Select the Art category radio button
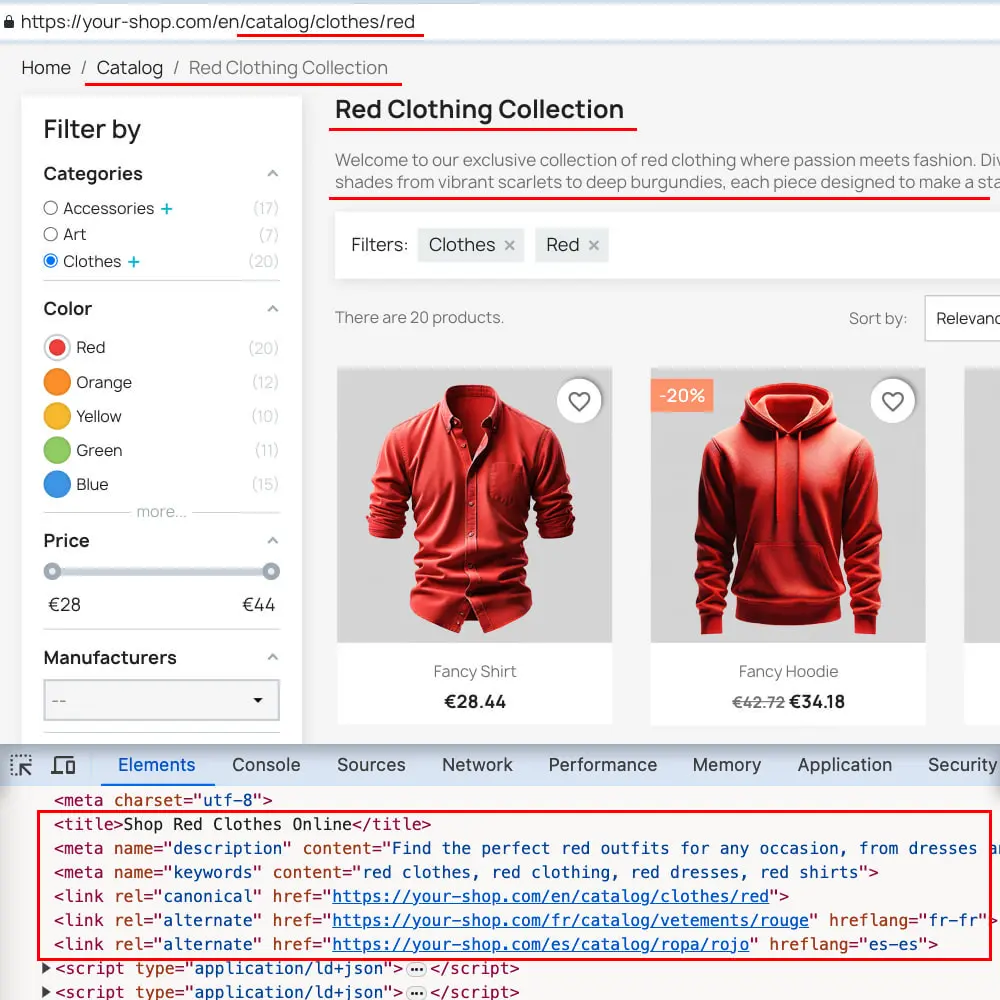 coord(50,234)
